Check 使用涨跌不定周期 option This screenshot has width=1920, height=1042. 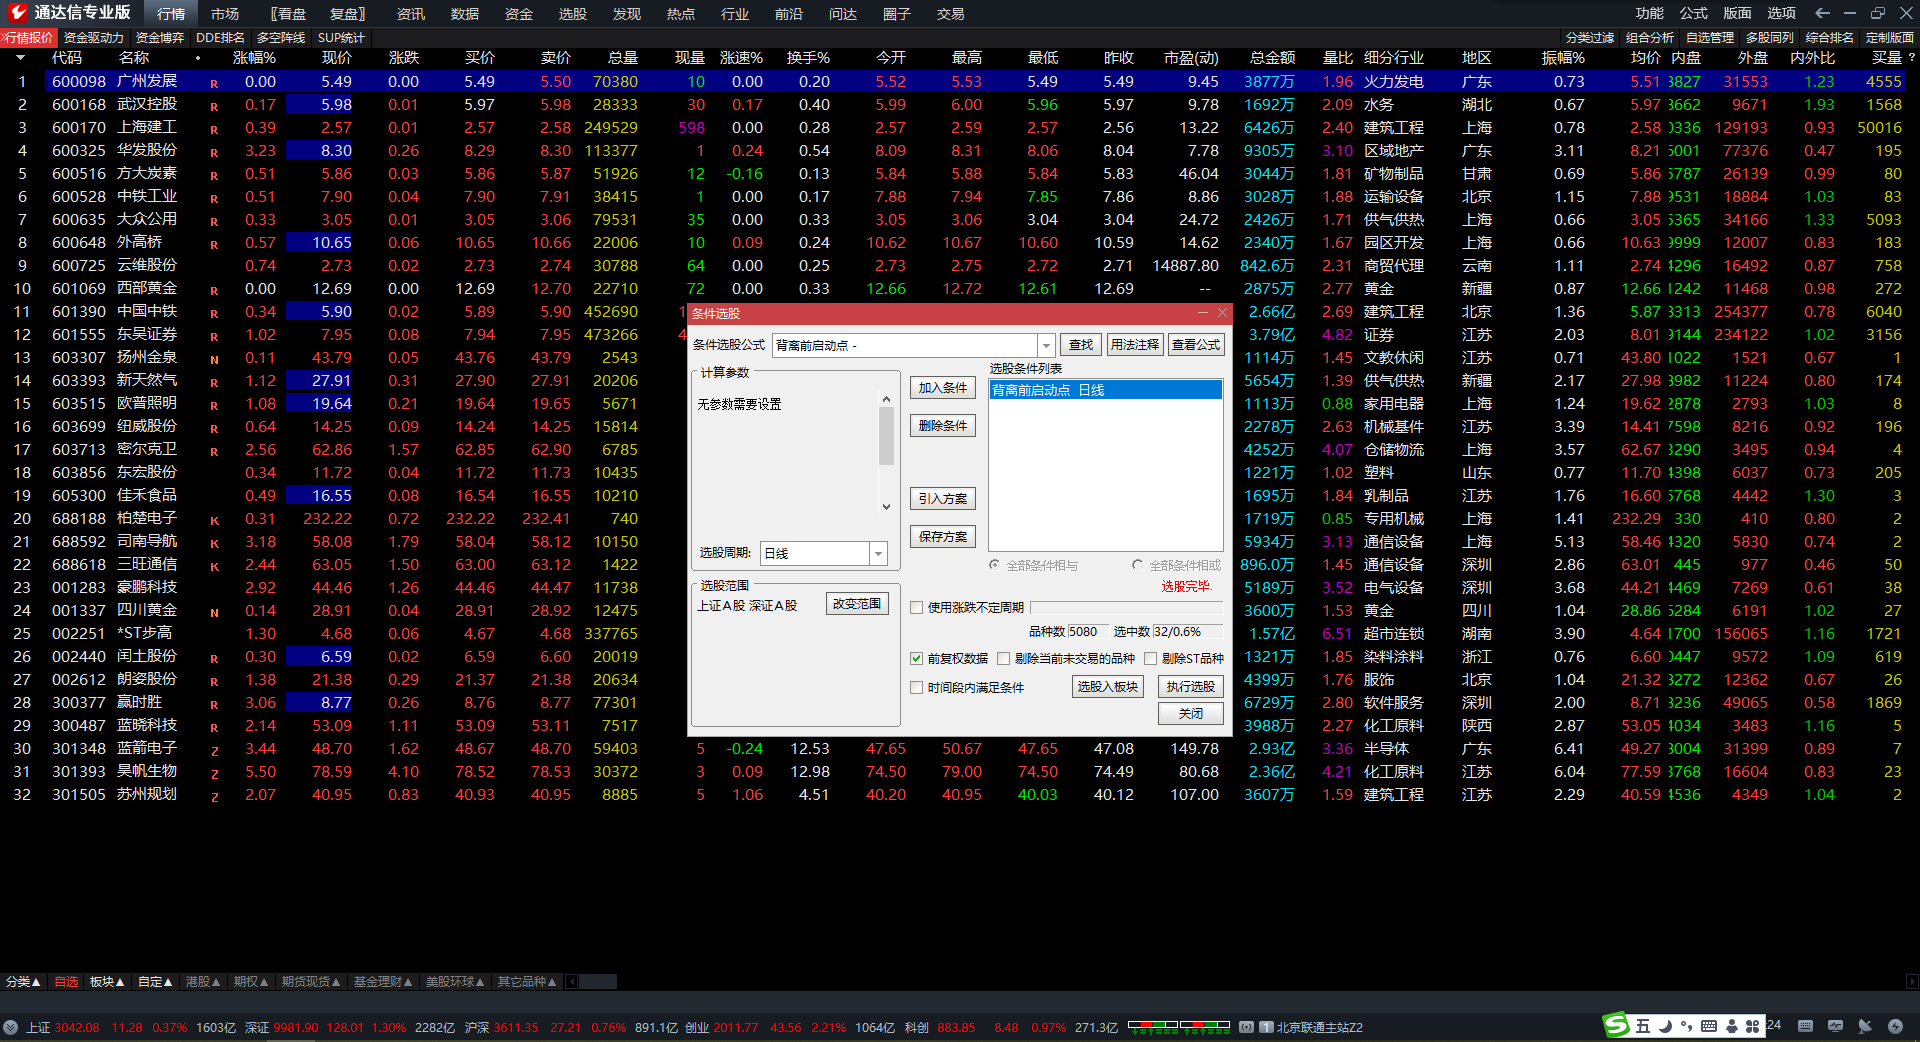point(916,607)
